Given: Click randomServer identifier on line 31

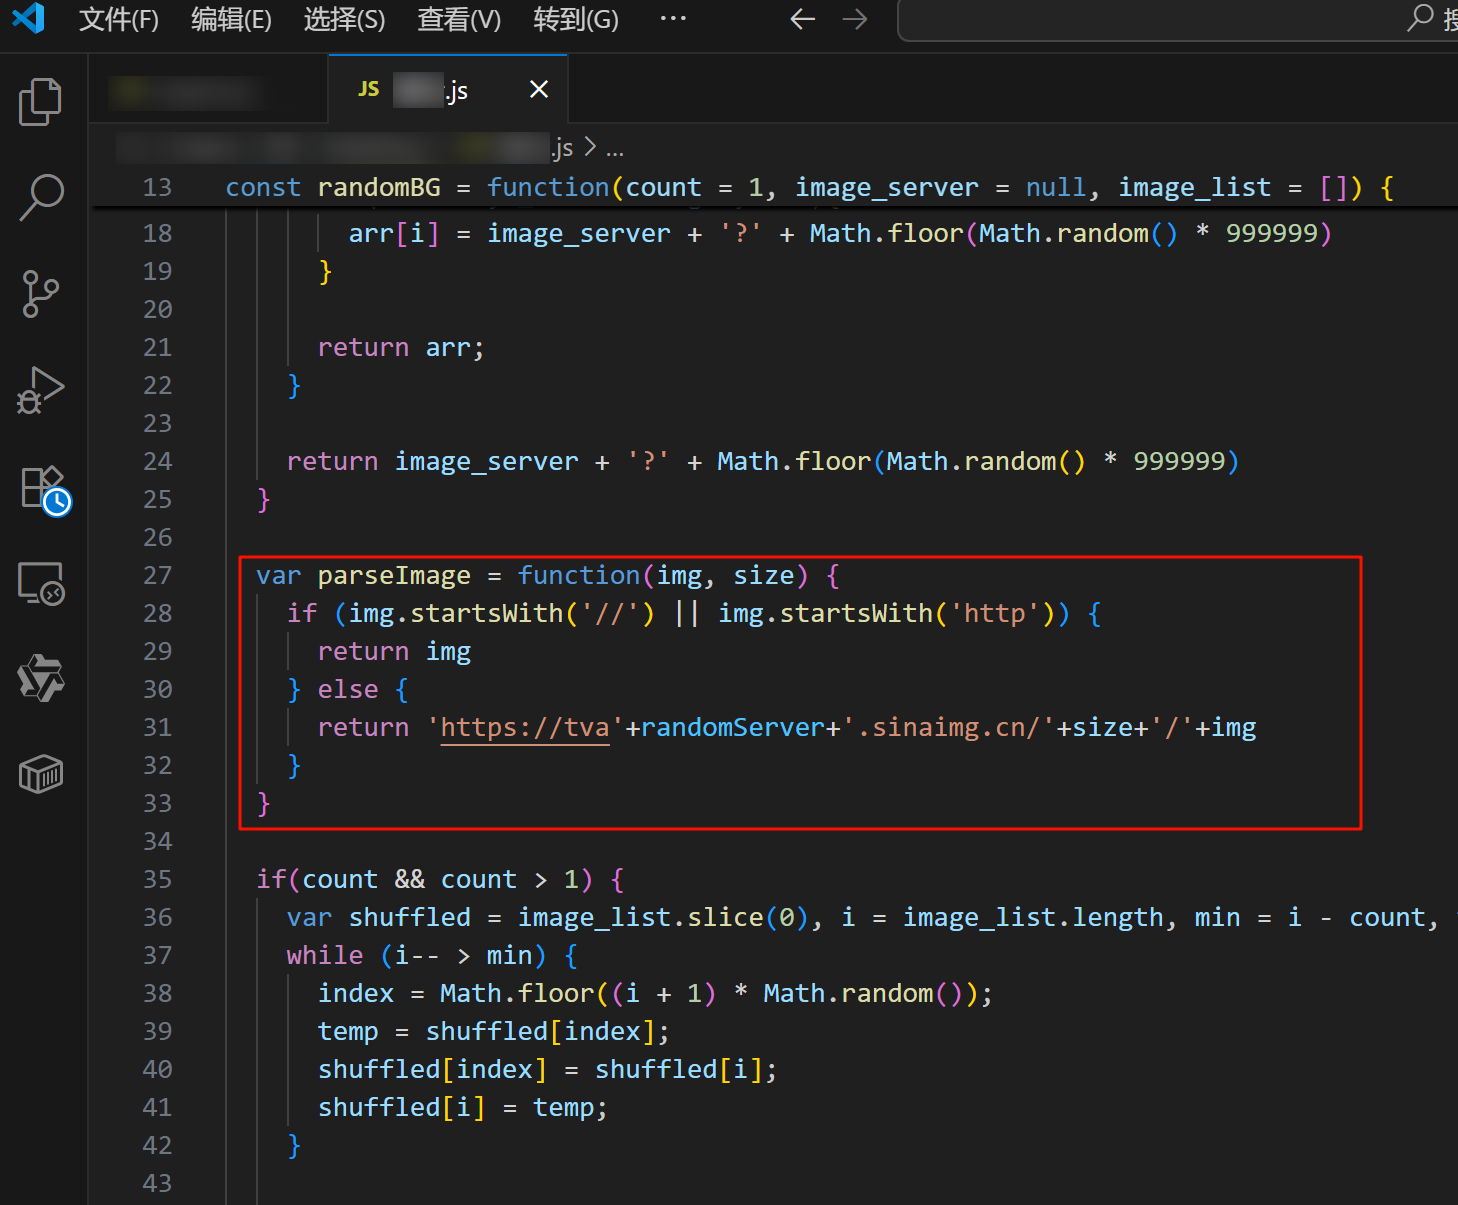Looking at the screenshot, I should [733, 727].
